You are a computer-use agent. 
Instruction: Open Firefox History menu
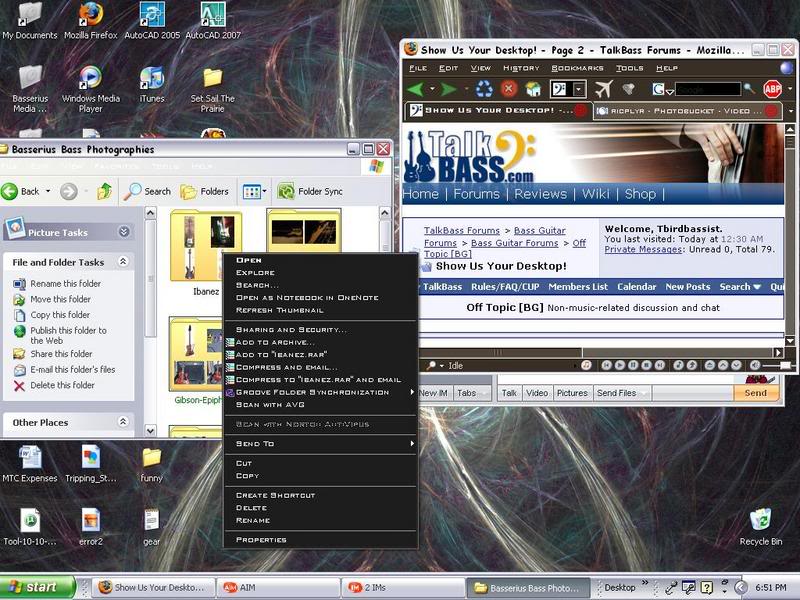521,68
